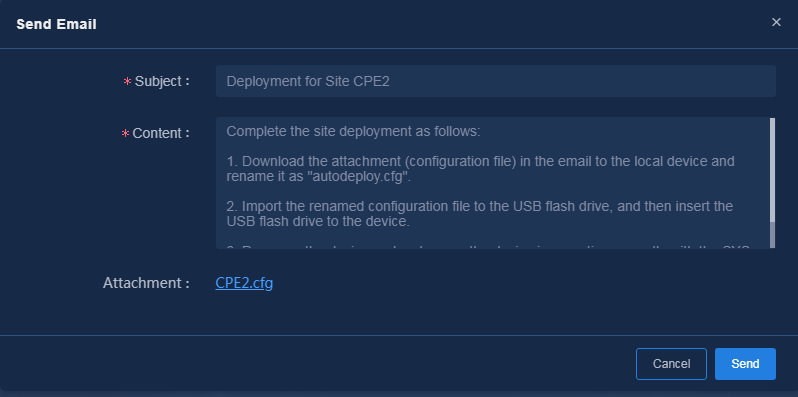Click "USB flash drive to the device" line

point(318,221)
